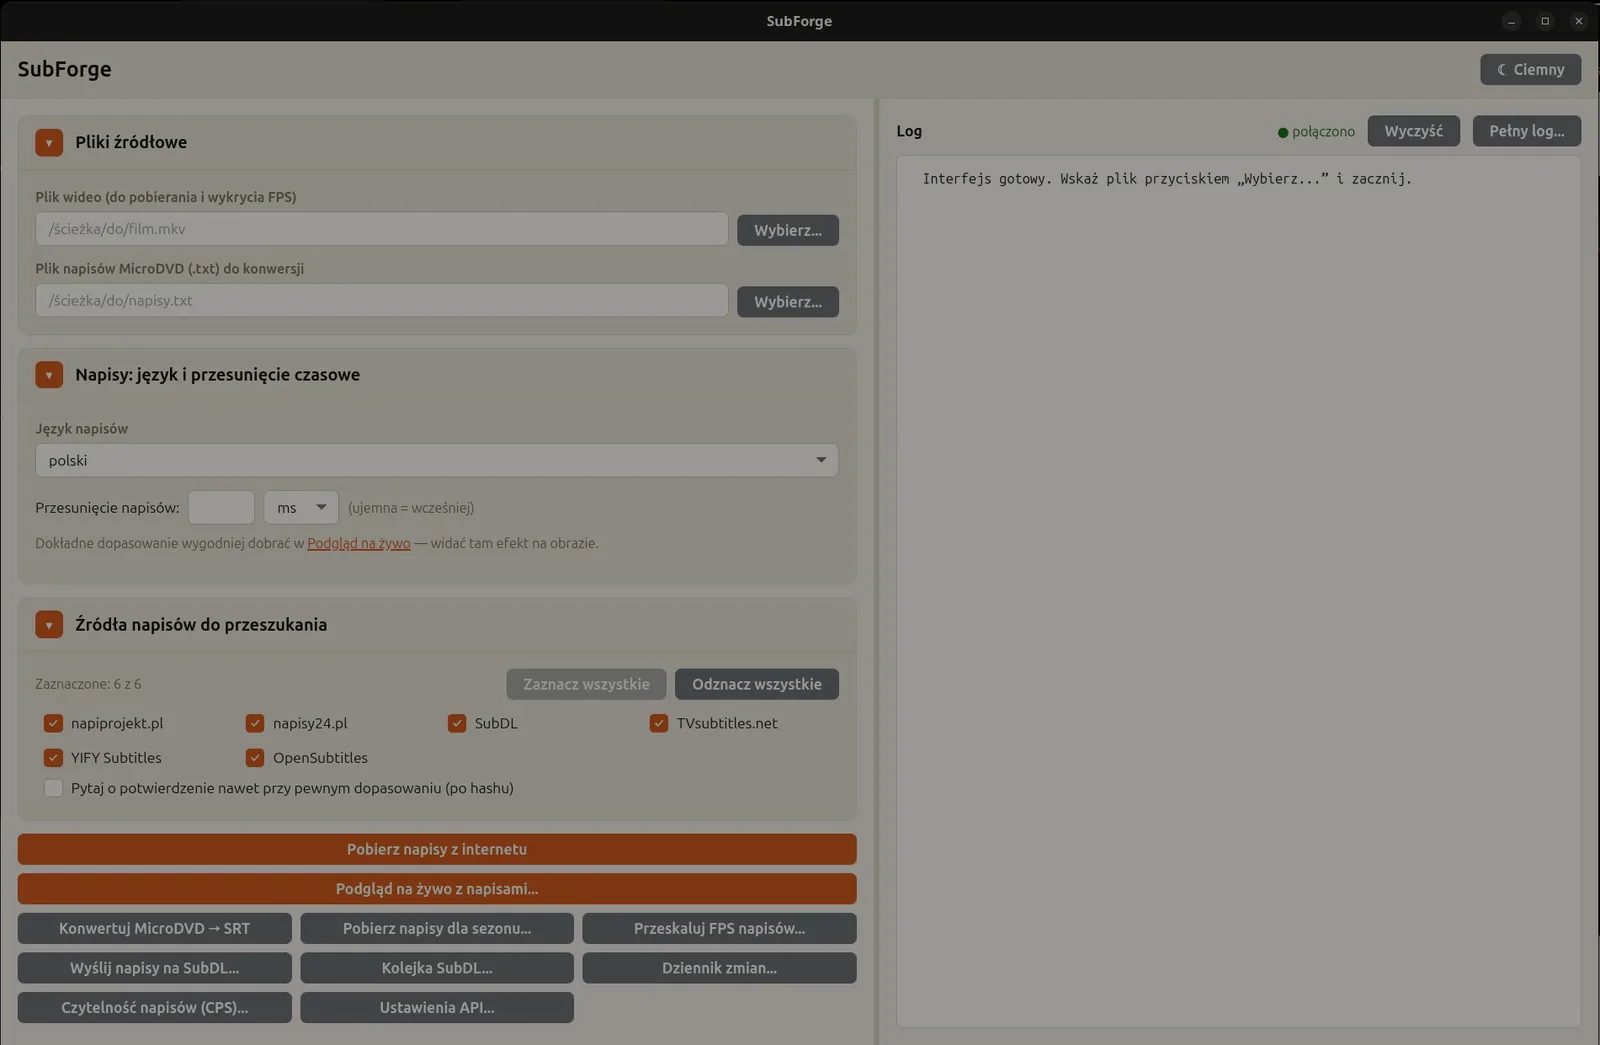
Task: Click Wybierz for the video file
Action: pos(788,230)
